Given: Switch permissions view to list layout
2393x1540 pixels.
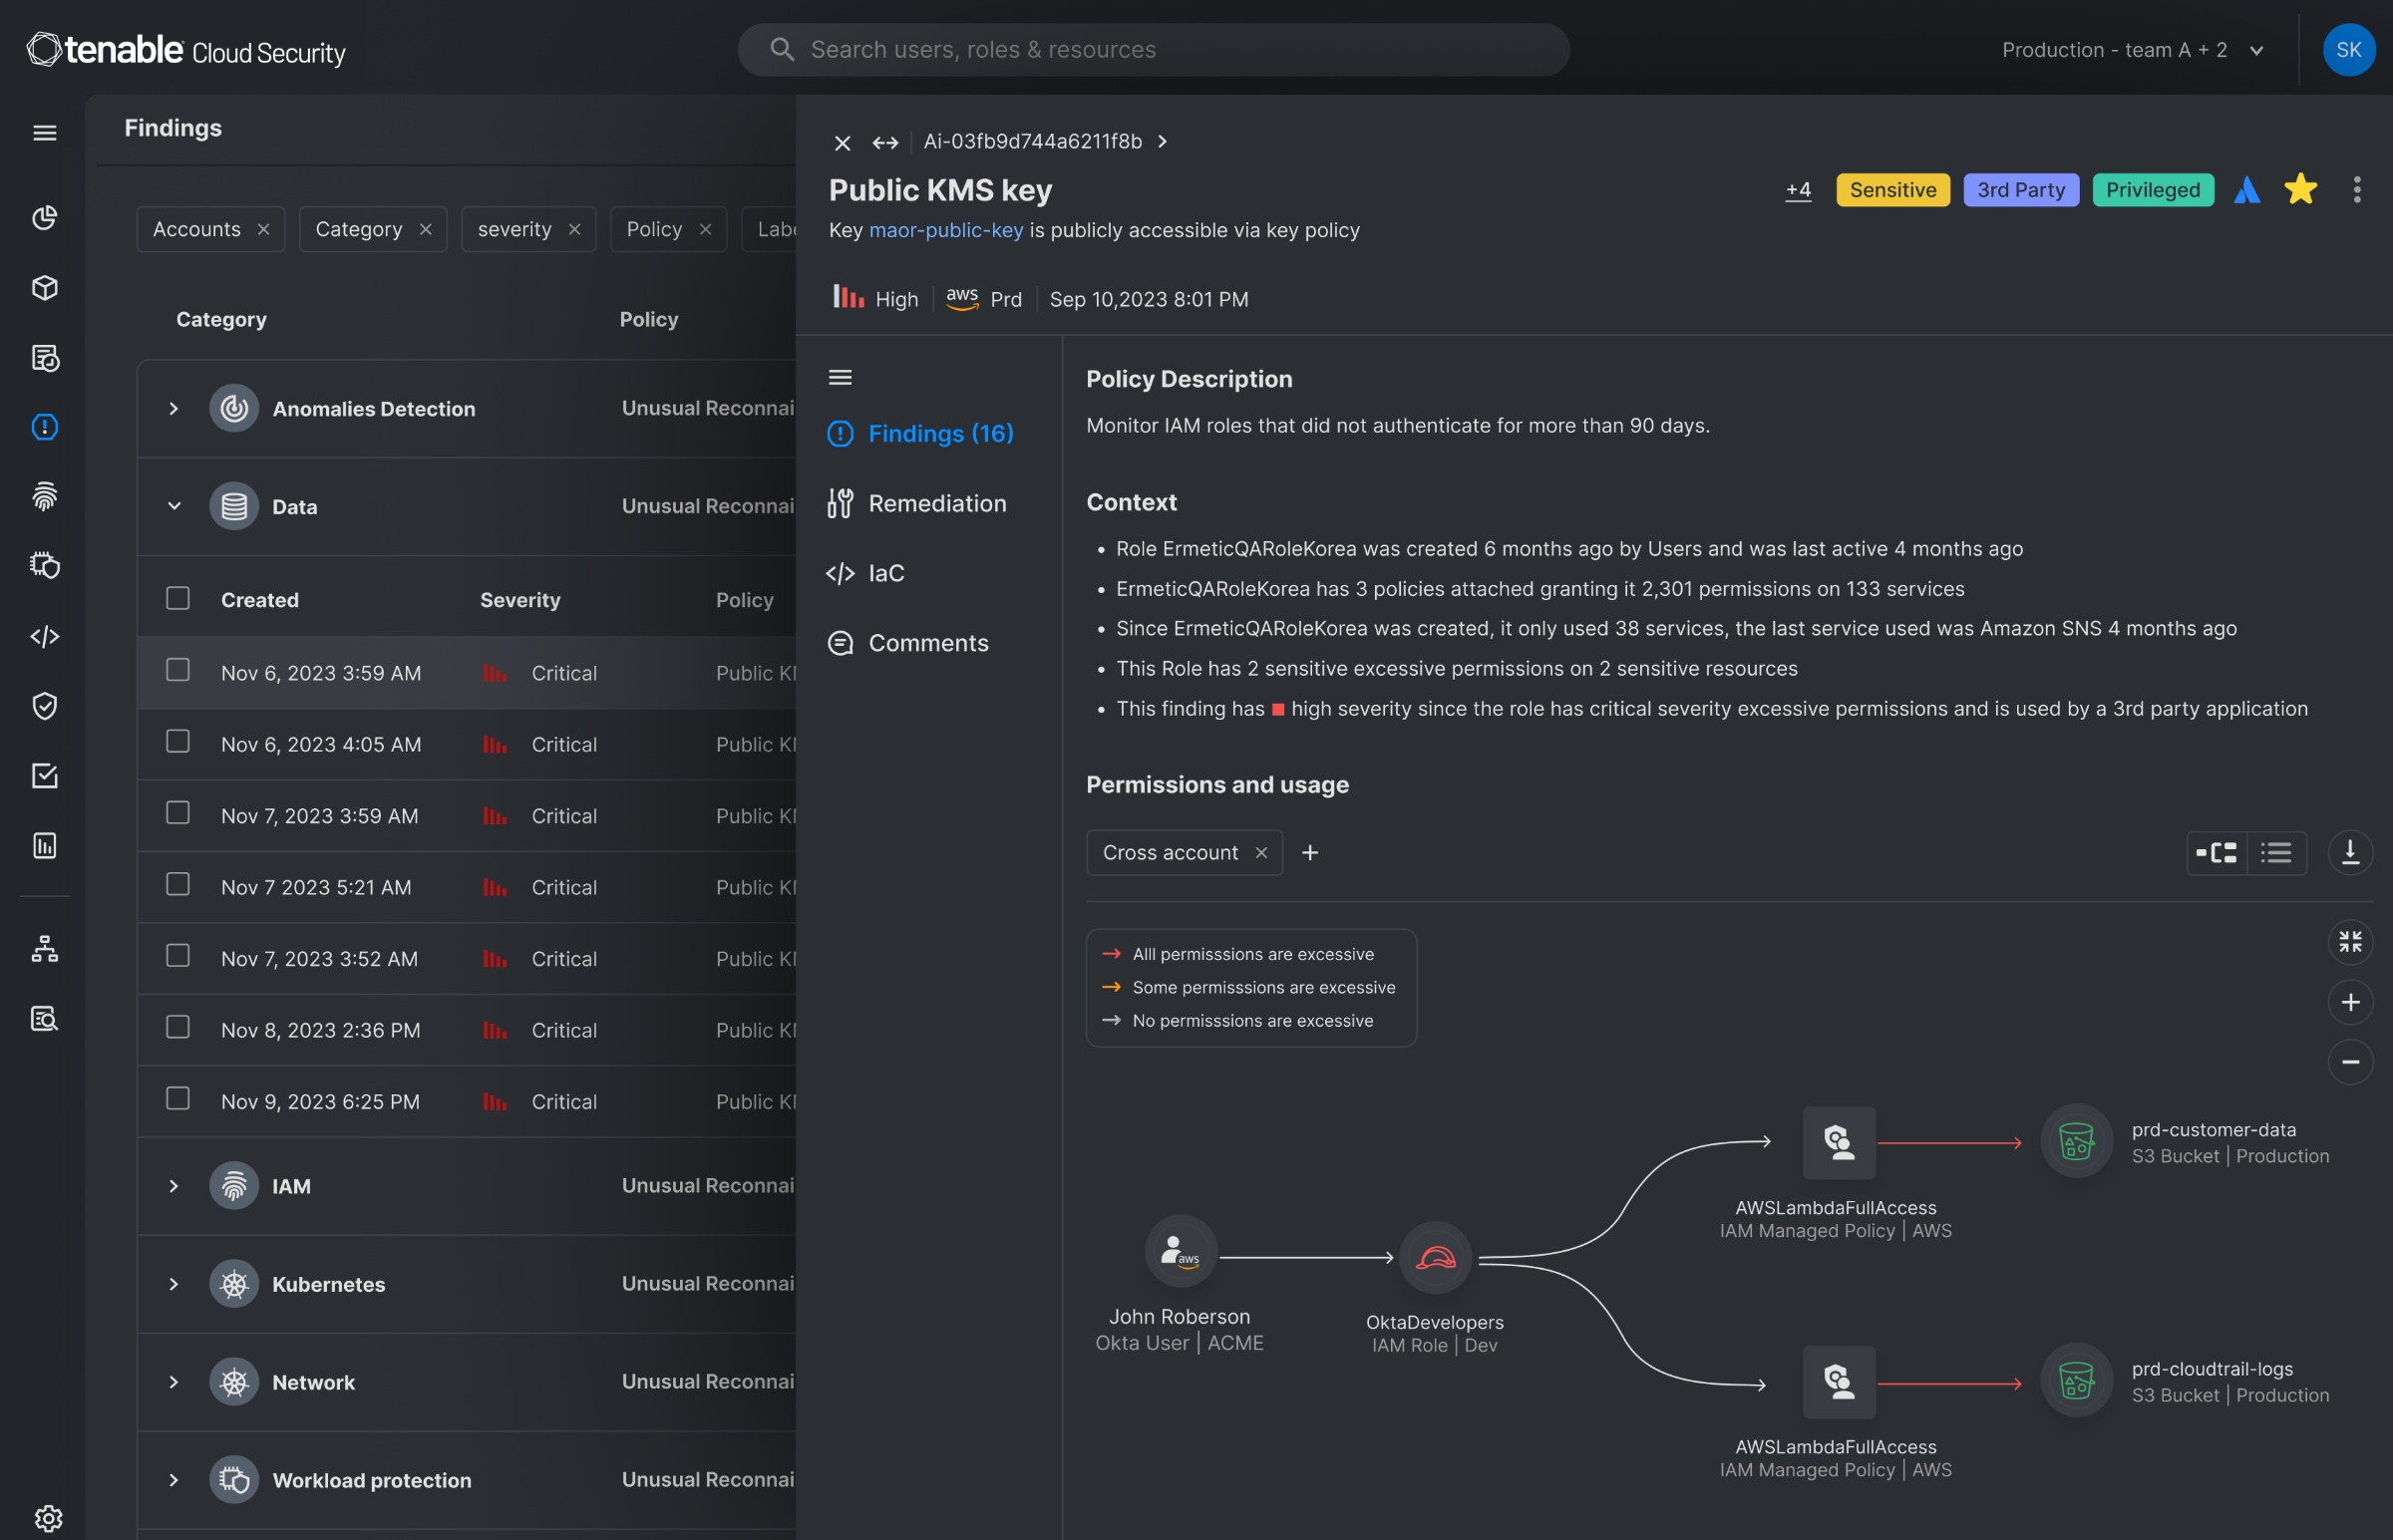Looking at the screenshot, I should pos(2275,852).
